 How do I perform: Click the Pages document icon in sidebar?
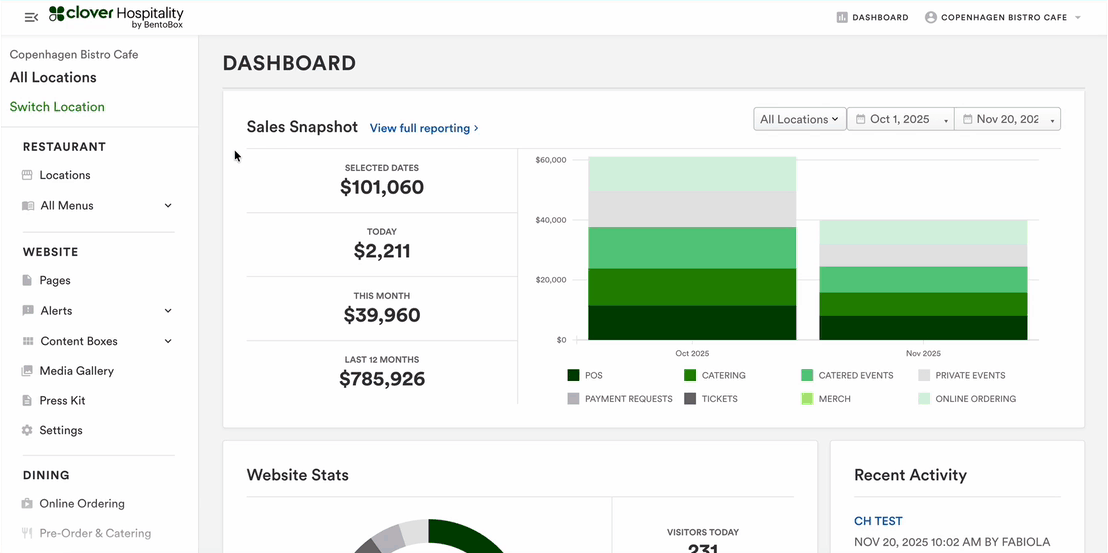pos(28,281)
